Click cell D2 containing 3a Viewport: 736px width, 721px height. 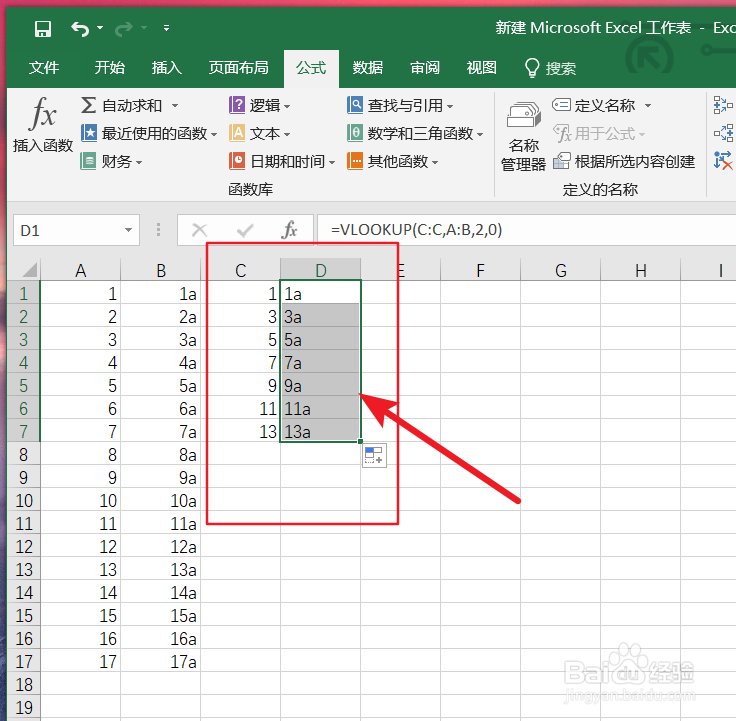point(321,316)
